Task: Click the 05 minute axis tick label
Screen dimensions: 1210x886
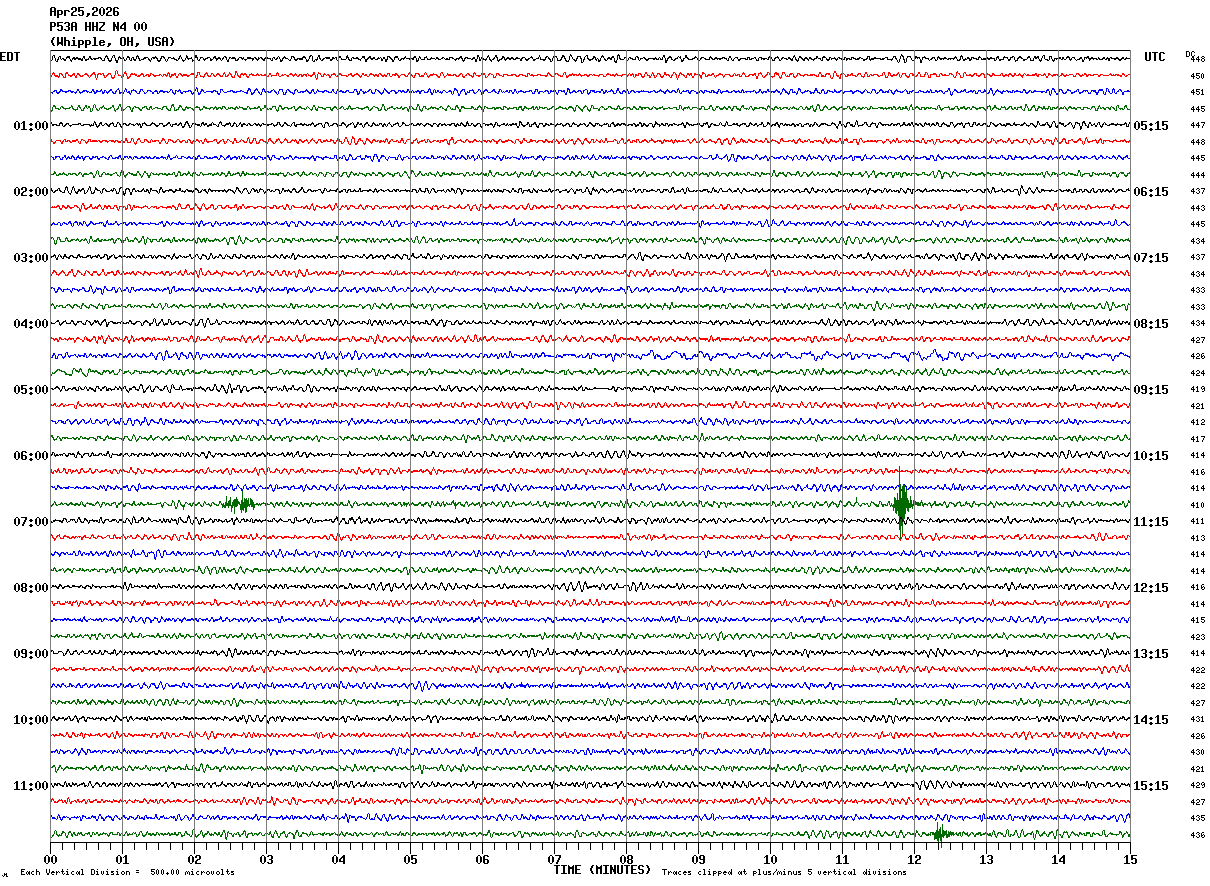Action: 410,859
